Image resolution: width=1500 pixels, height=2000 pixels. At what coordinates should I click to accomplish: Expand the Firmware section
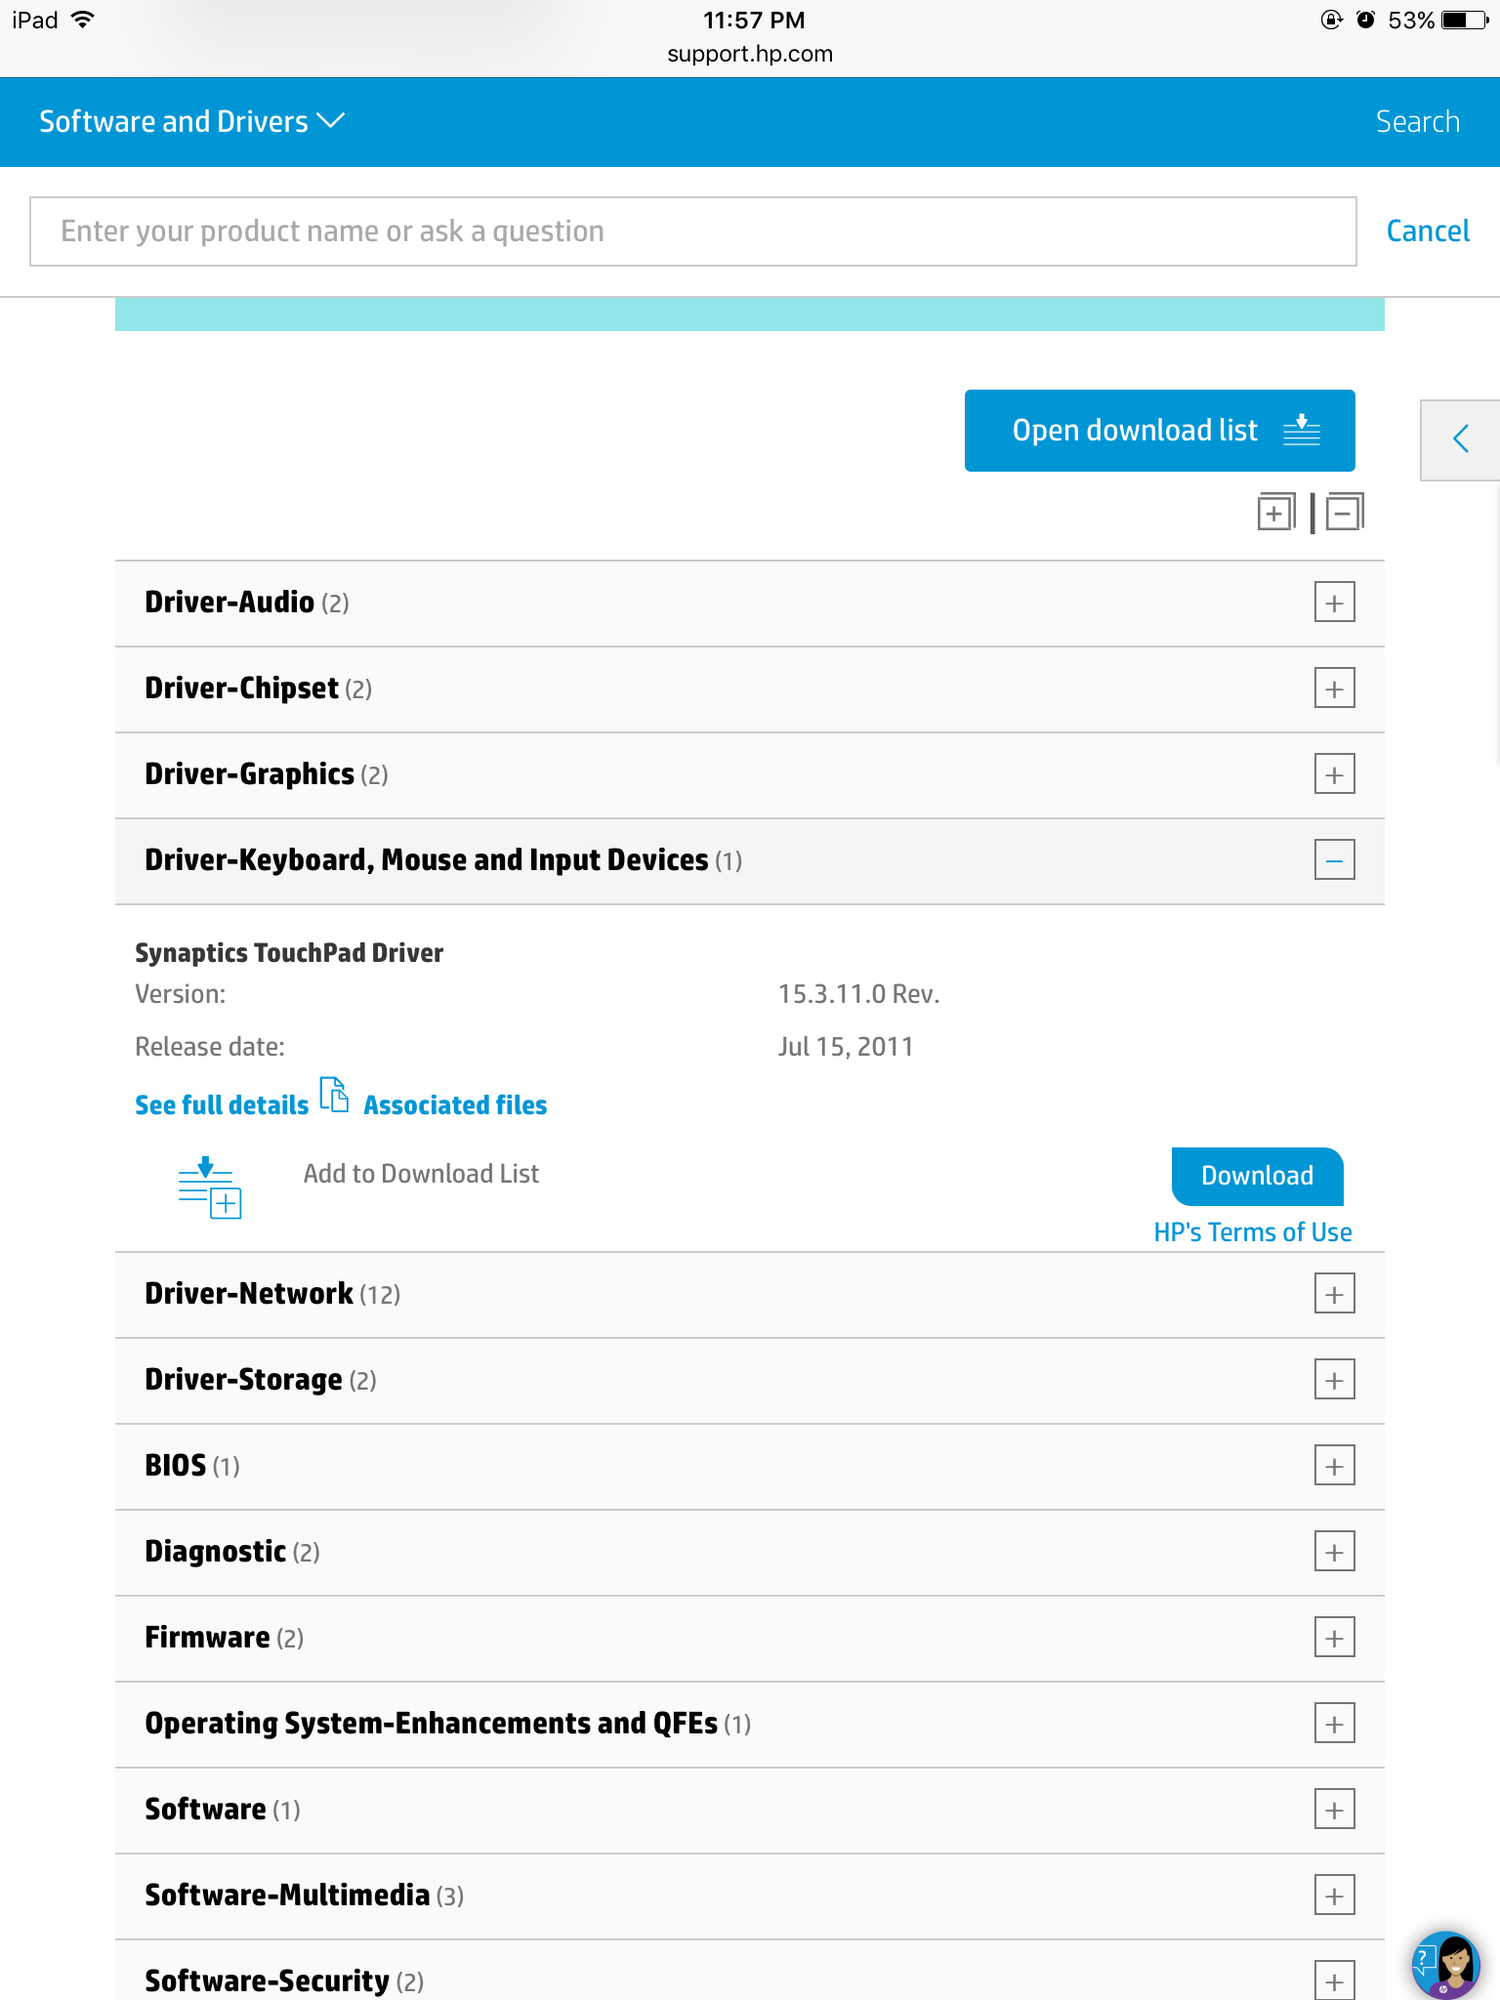(1333, 1638)
